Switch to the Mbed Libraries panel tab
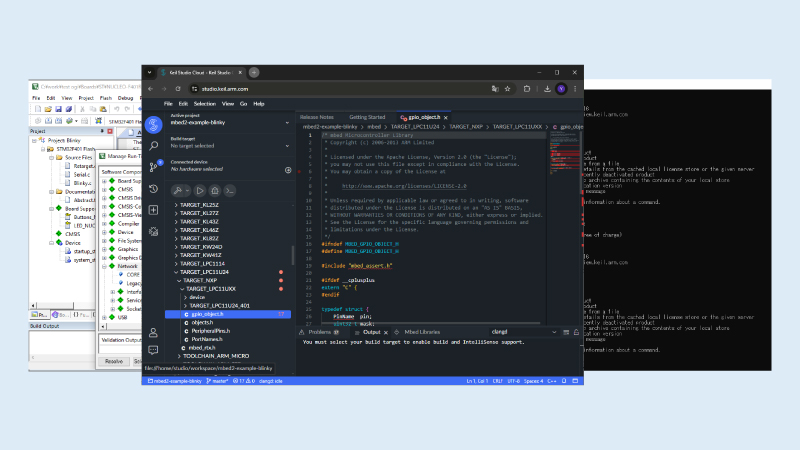 422,331
